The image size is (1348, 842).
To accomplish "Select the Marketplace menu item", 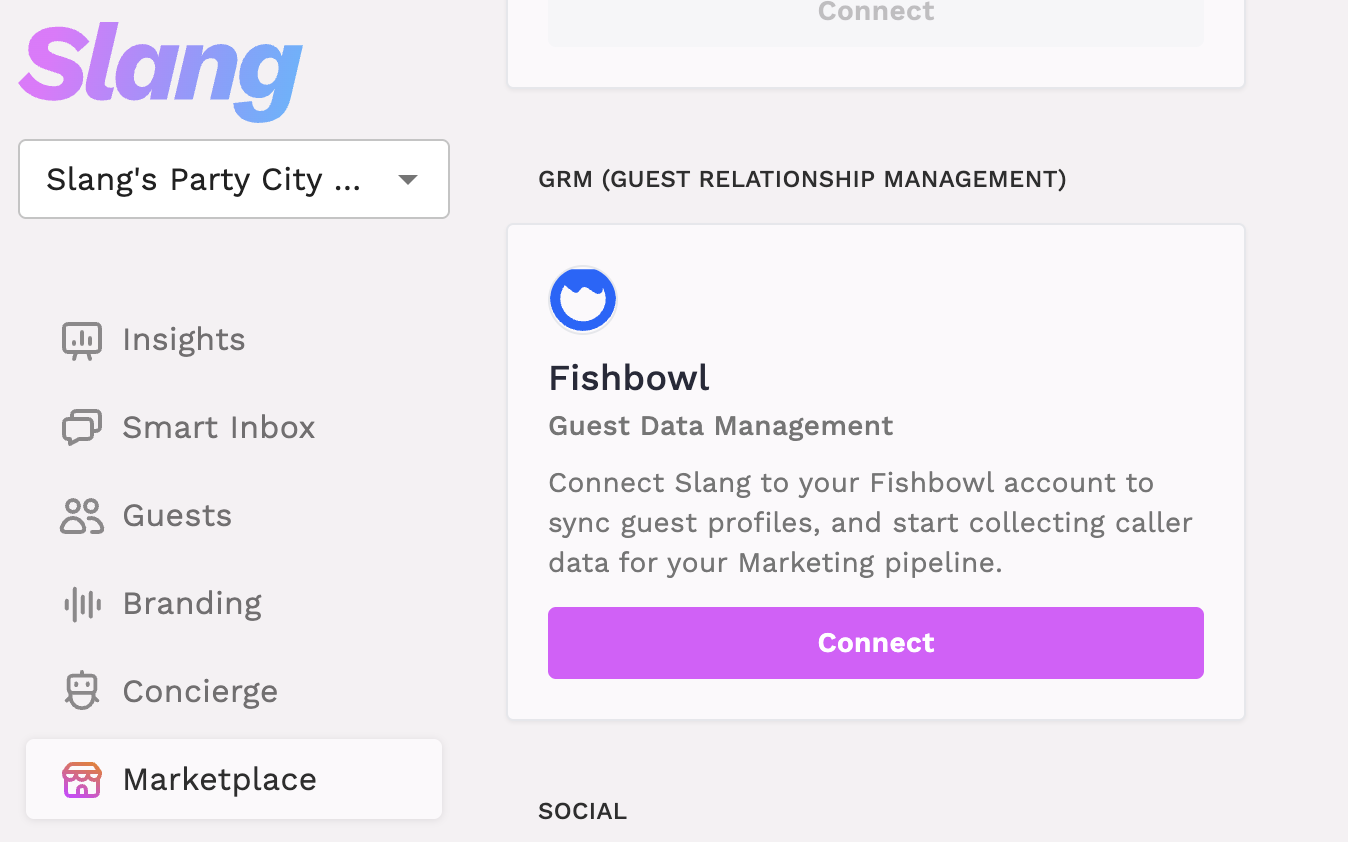I will click(x=220, y=780).
